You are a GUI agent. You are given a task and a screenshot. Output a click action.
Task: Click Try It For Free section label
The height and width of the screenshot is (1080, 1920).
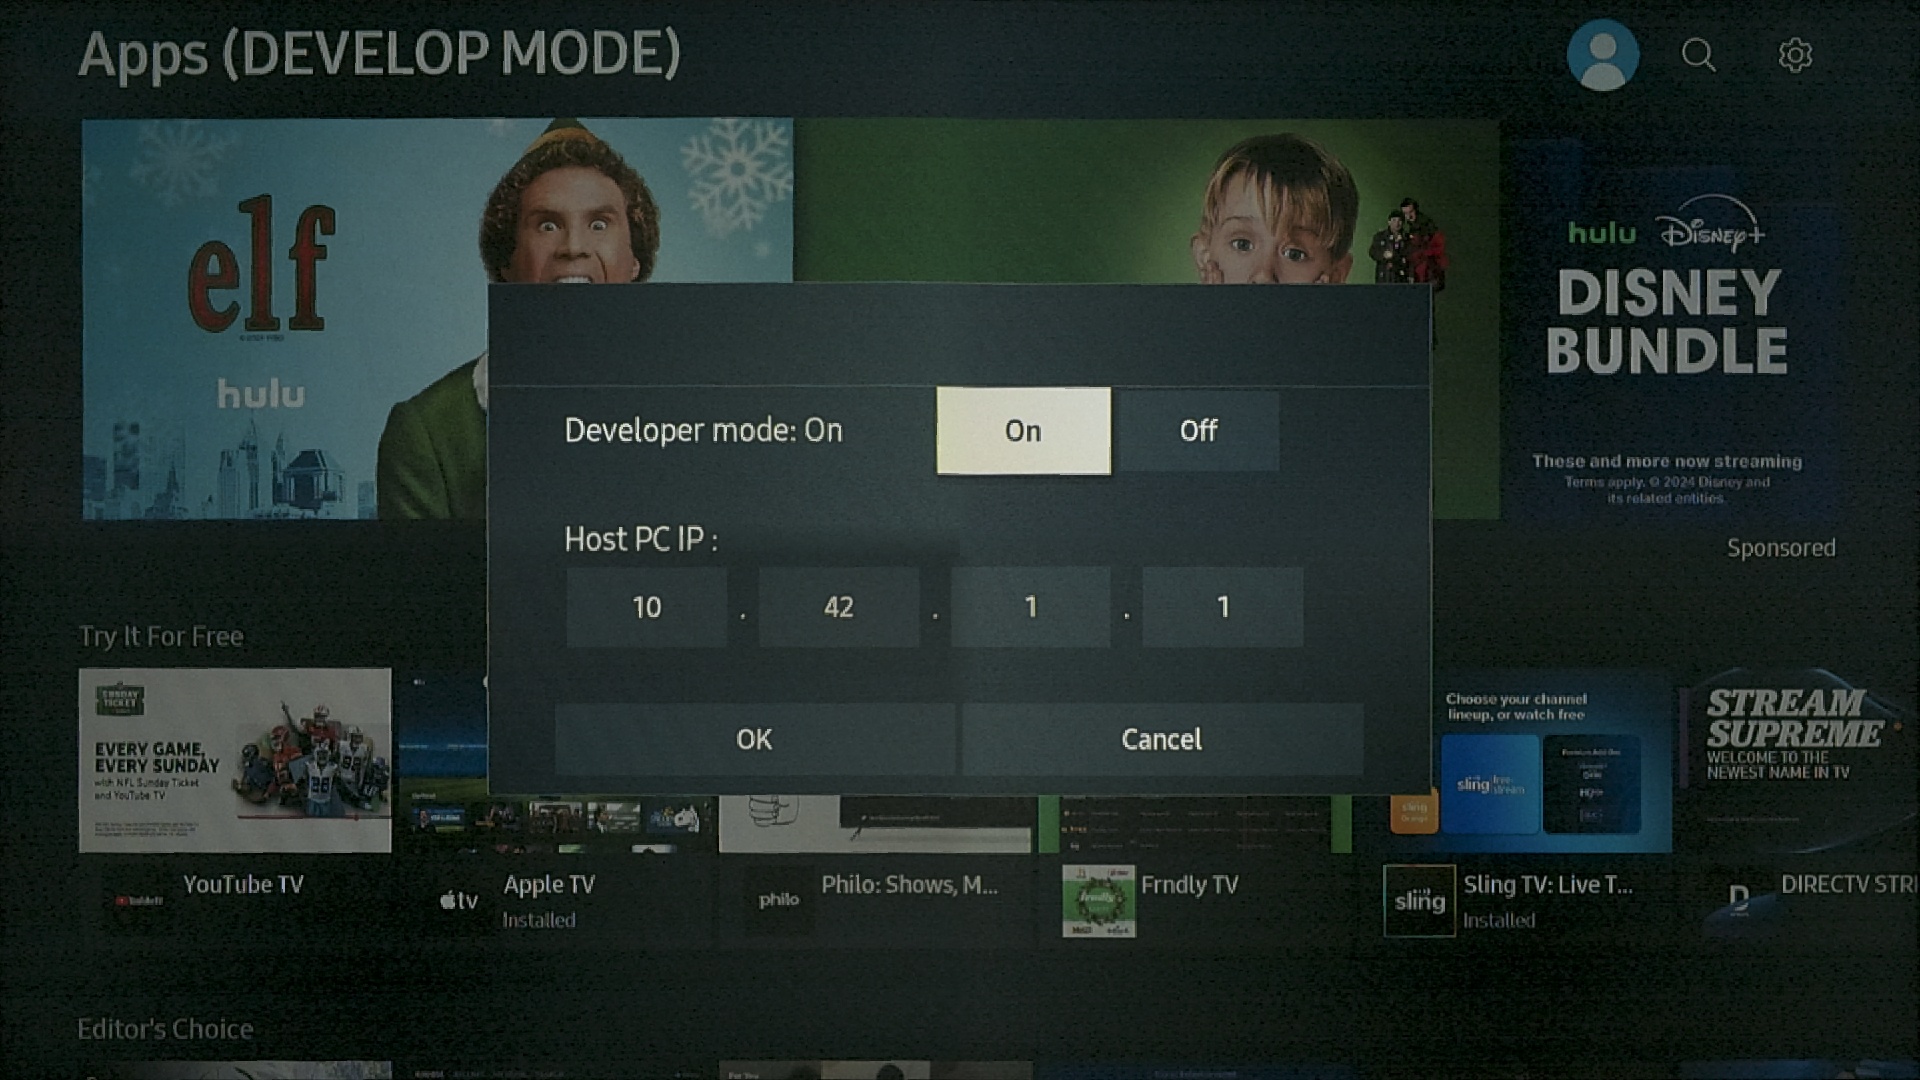(162, 637)
